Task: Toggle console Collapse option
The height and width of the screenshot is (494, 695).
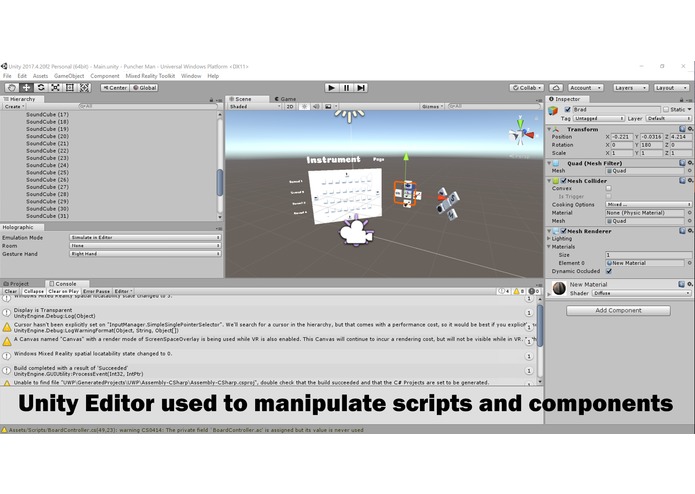Action: click(x=34, y=292)
